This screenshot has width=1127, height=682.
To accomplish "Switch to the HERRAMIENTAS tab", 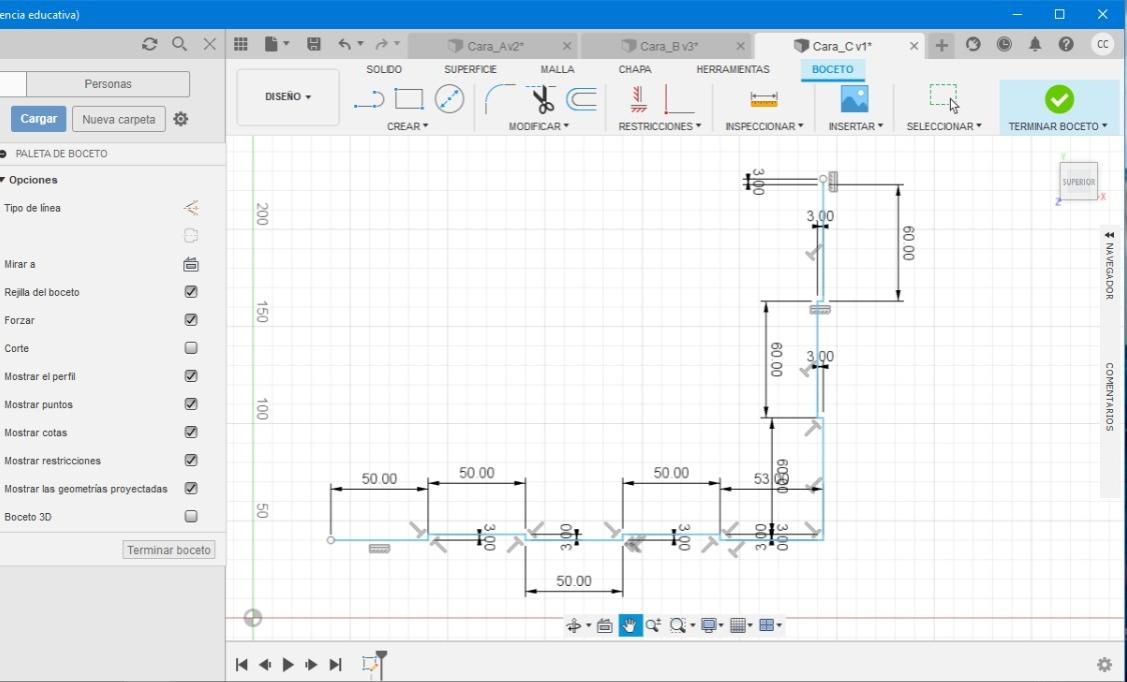I will point(732,69).
